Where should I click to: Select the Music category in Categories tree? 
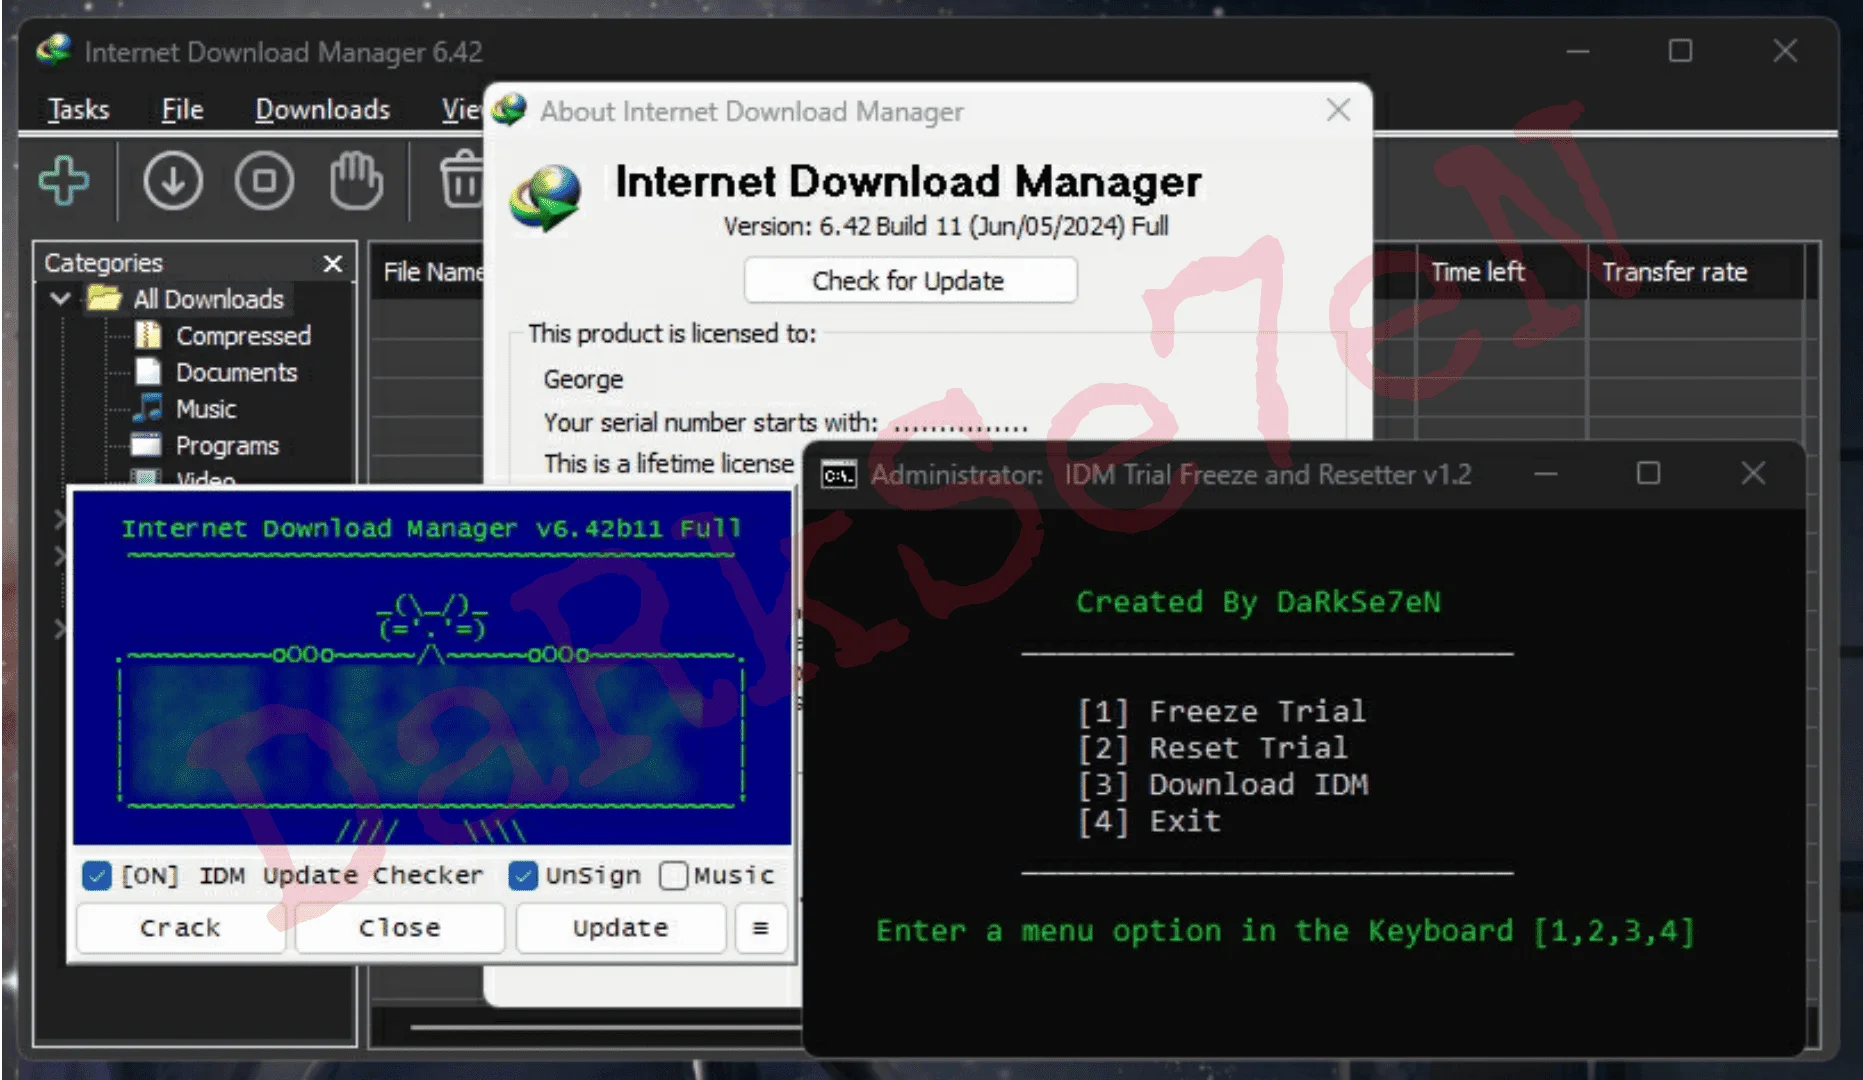point(206,409)
